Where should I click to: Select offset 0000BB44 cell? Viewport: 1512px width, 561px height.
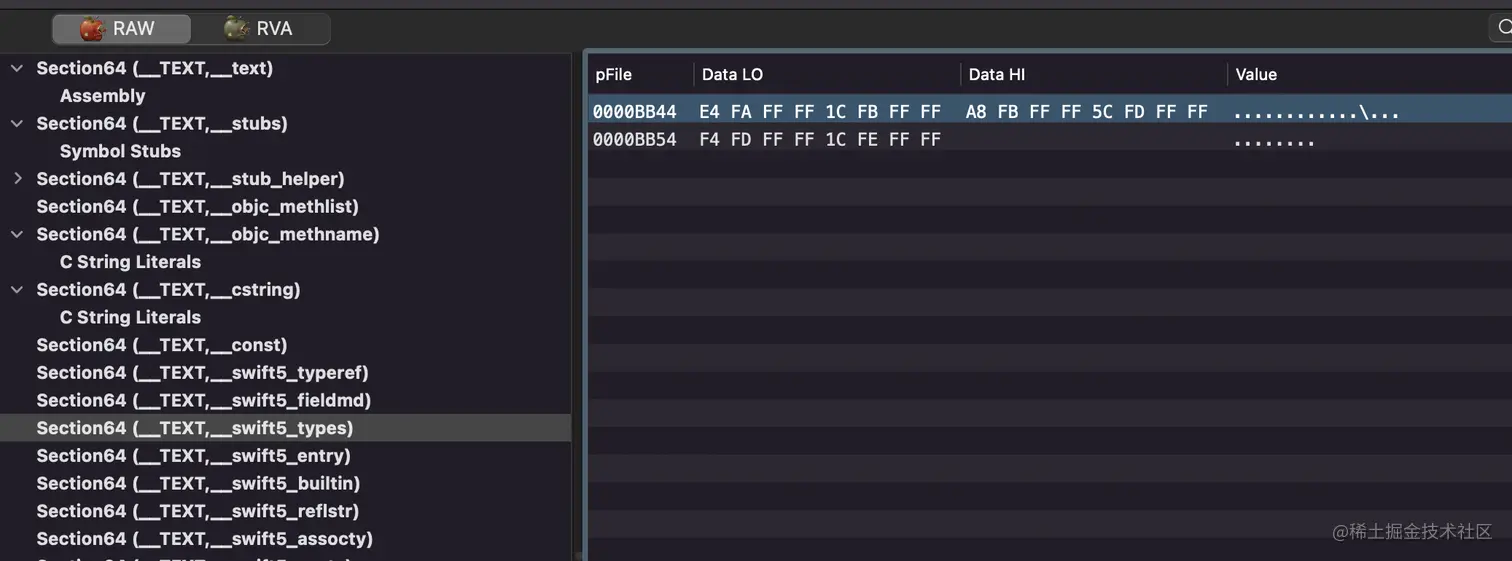tap(634, 112)
